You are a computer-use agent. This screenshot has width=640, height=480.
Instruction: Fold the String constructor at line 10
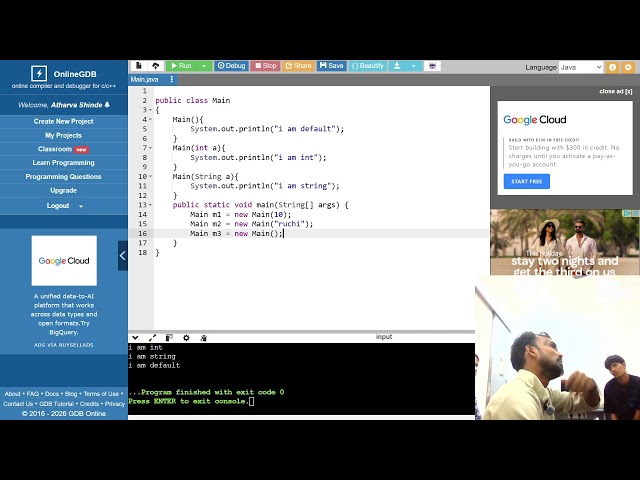click(151, 176)
